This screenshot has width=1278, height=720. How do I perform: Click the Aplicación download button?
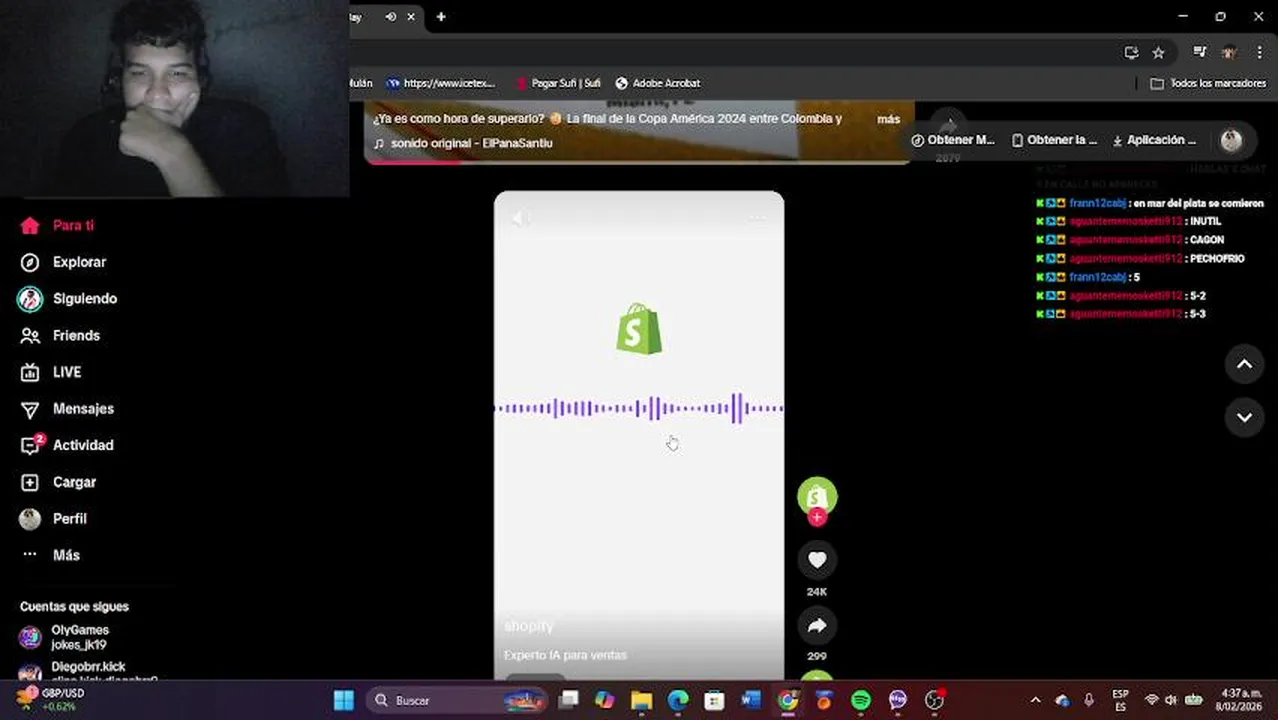click(1154, 140)
